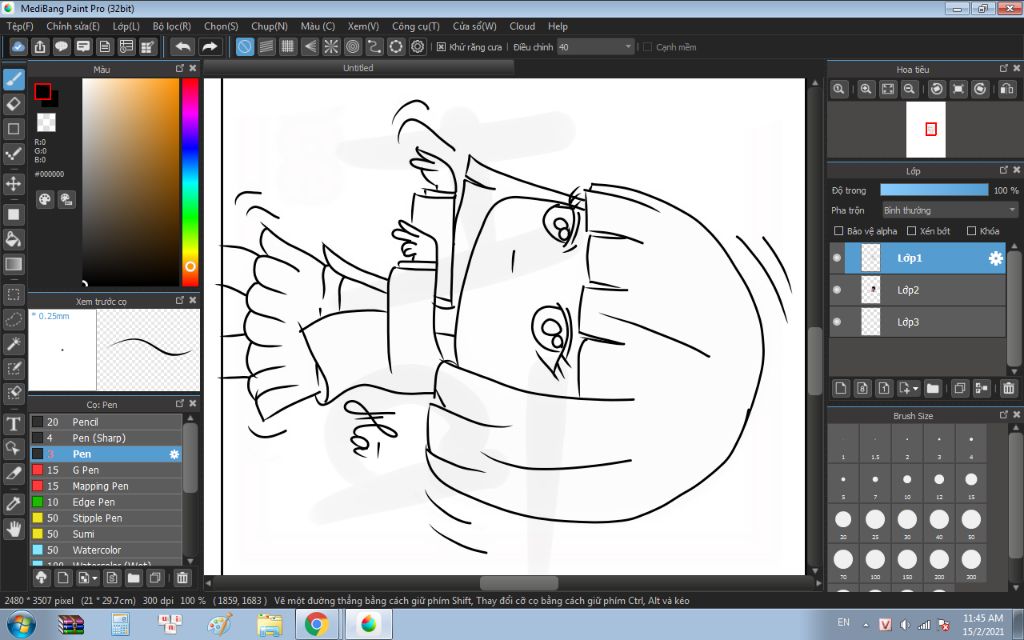The height and width of the screenshot is (640, 1024).
Task: Select the Watercolor brush
Action: (106, 551)
